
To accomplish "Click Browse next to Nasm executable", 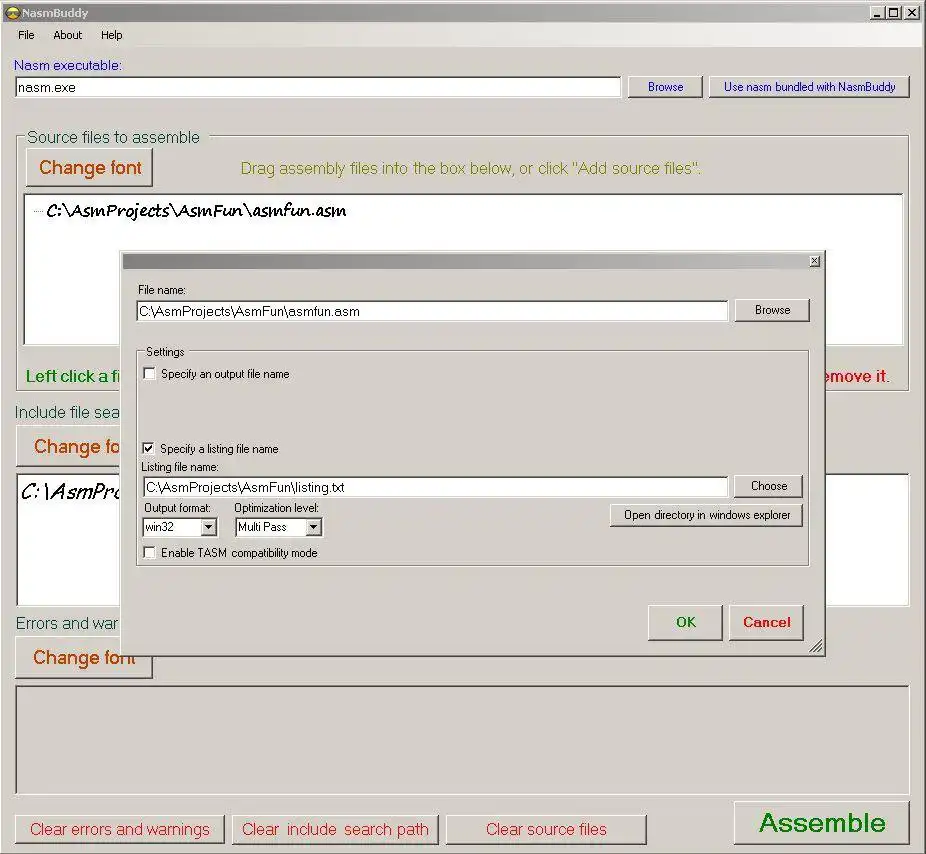I will pos(665,87).
